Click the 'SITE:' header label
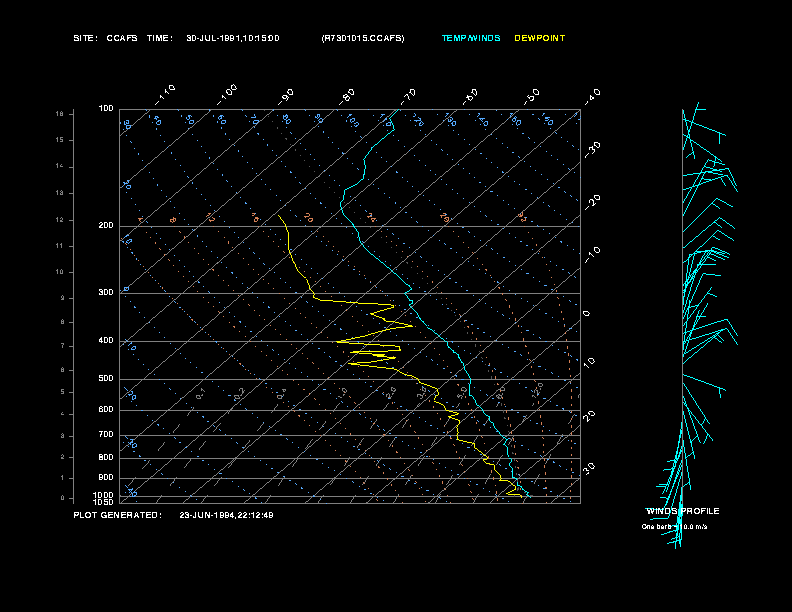Viewport: 792px width, 612px height. tap(85, 38)
